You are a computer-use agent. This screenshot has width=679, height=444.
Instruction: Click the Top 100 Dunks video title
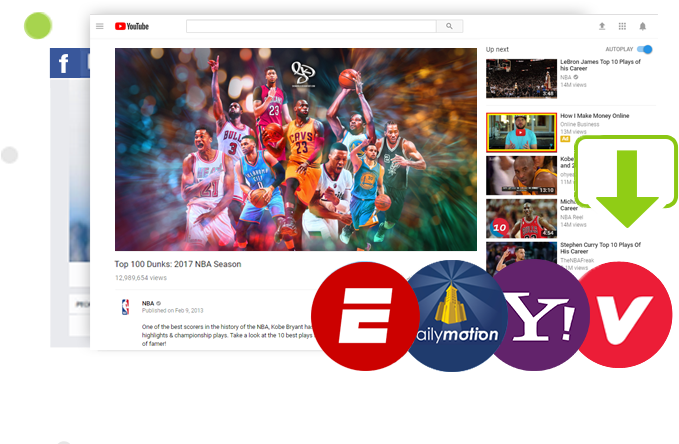click(178, 264)
